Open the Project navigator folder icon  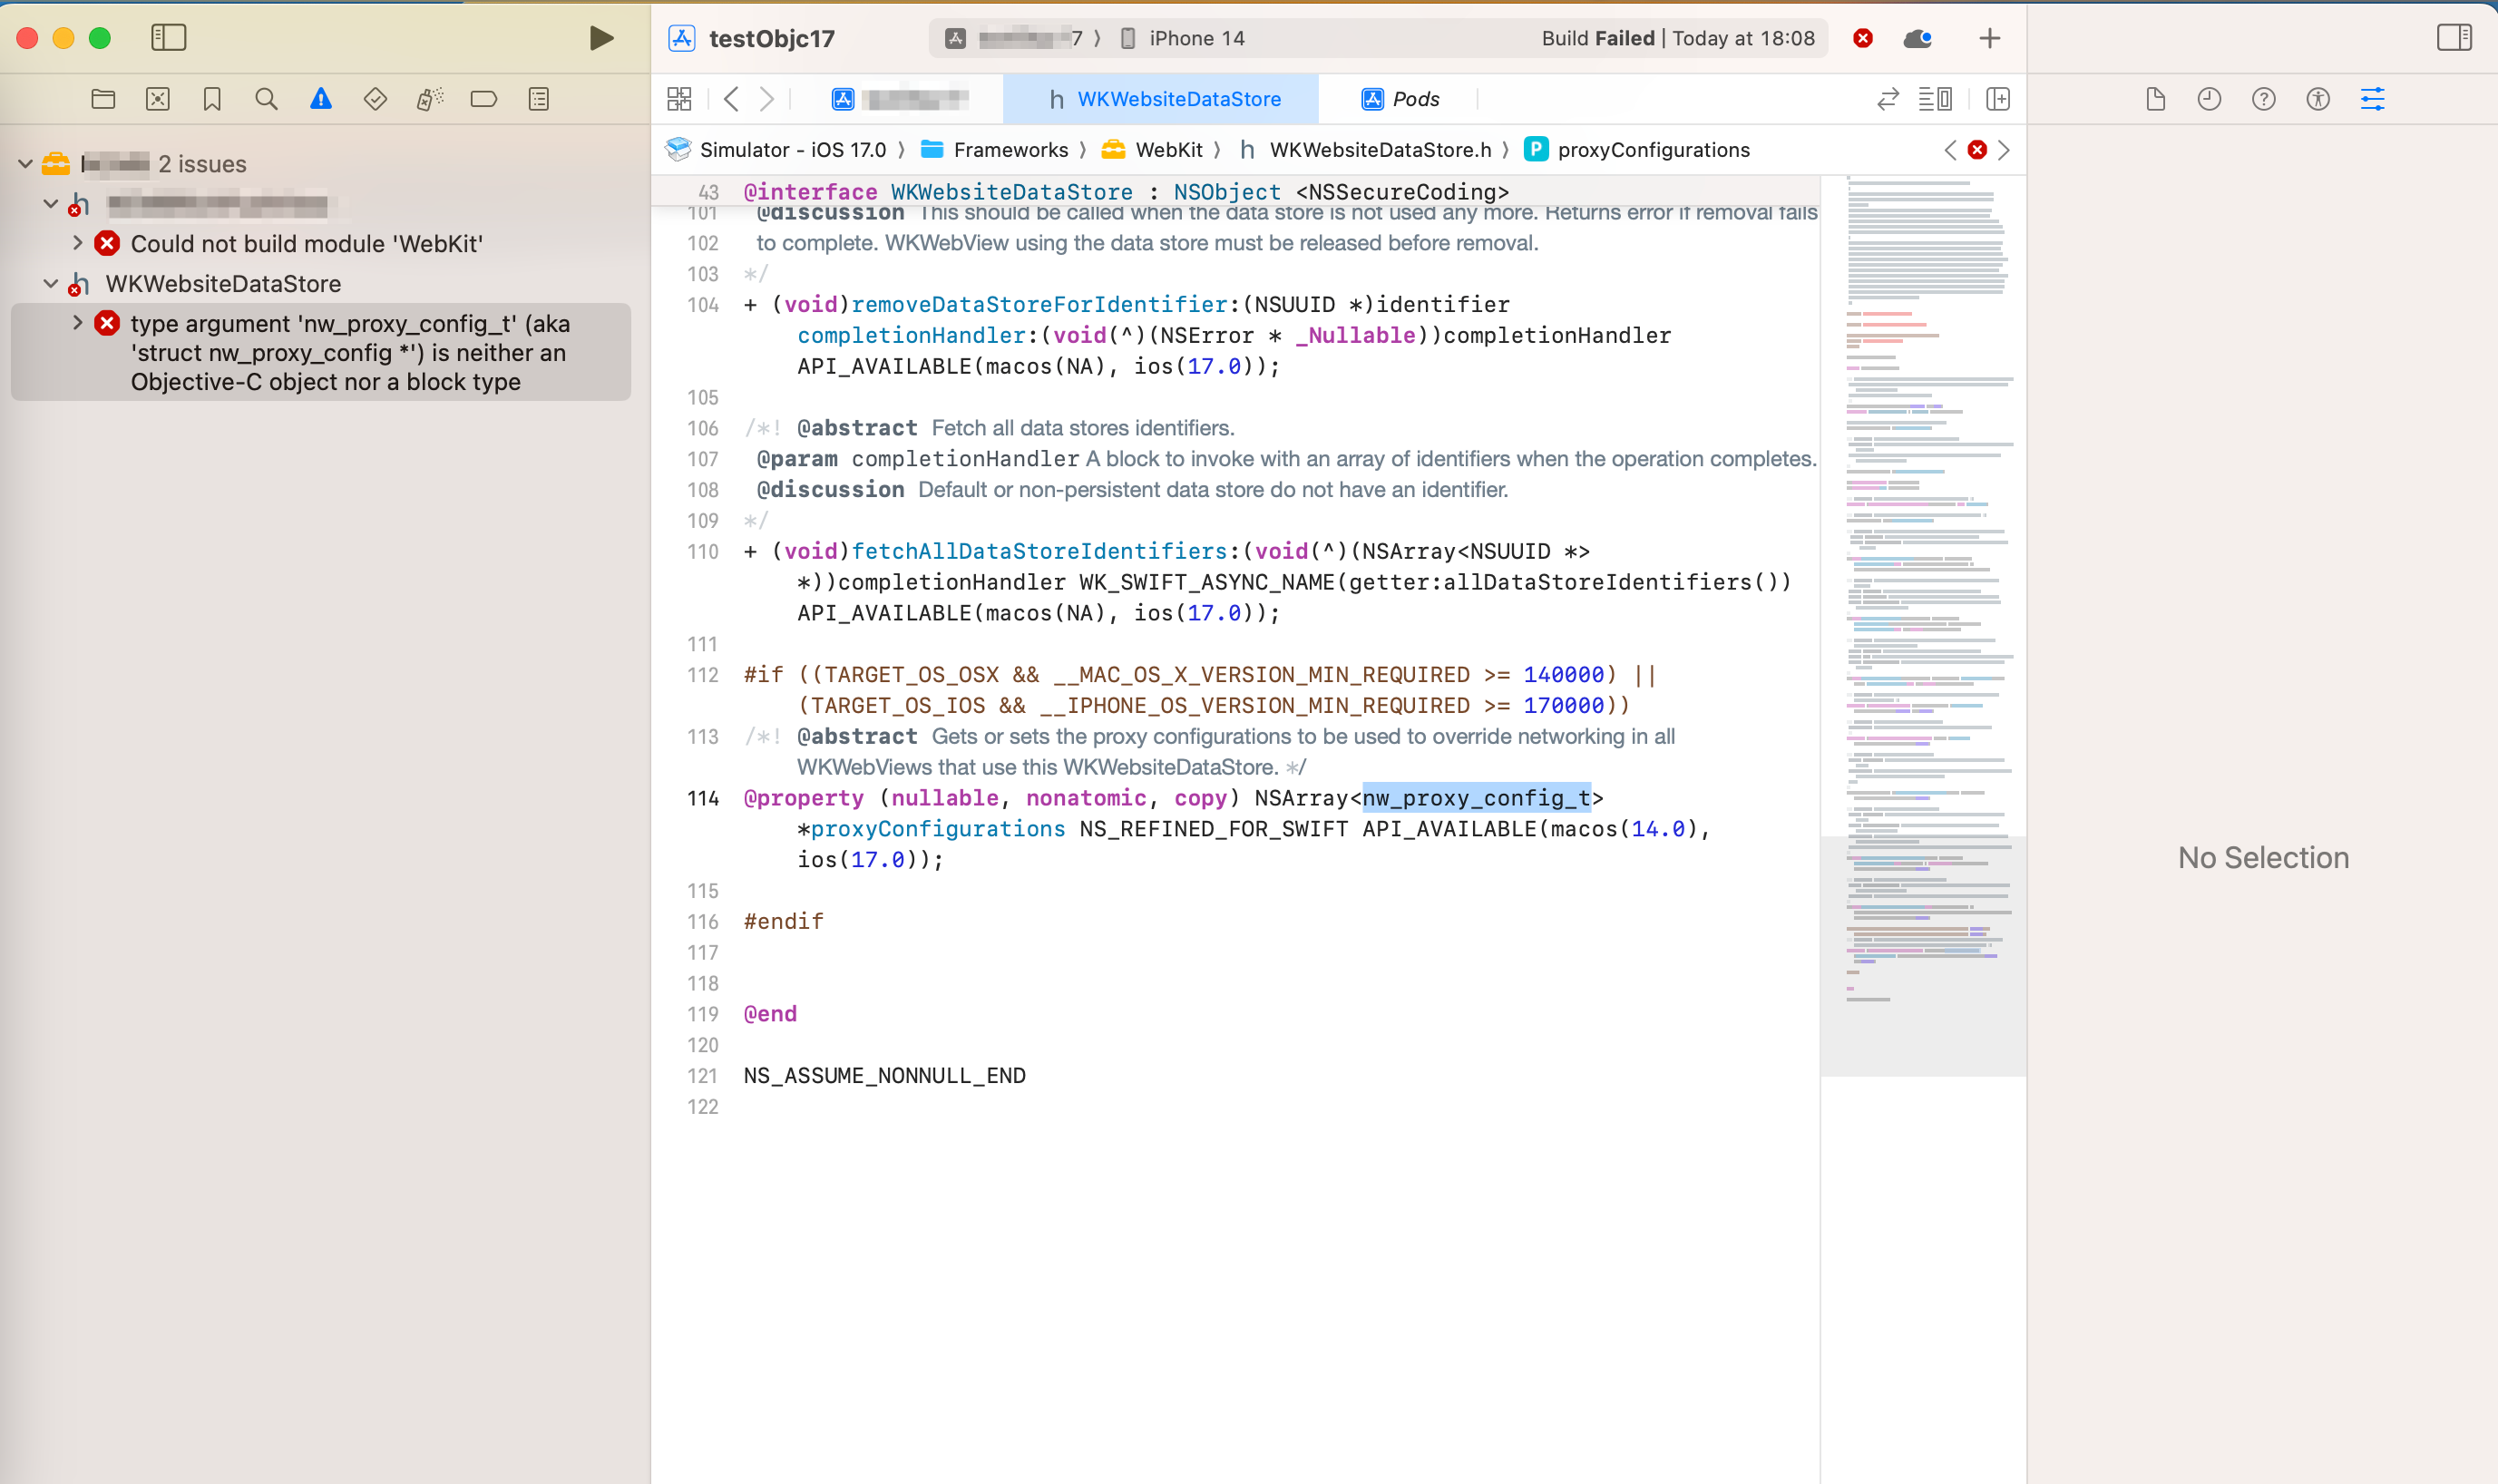[103, 99]
